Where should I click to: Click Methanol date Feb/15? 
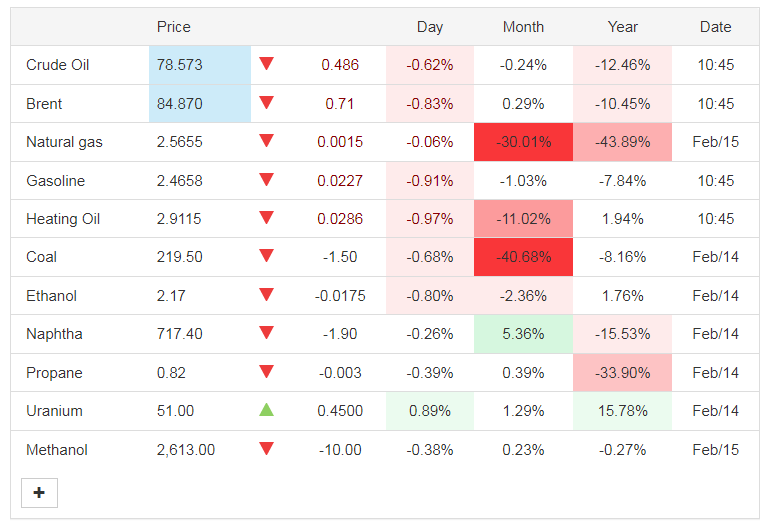click(716, 450)
